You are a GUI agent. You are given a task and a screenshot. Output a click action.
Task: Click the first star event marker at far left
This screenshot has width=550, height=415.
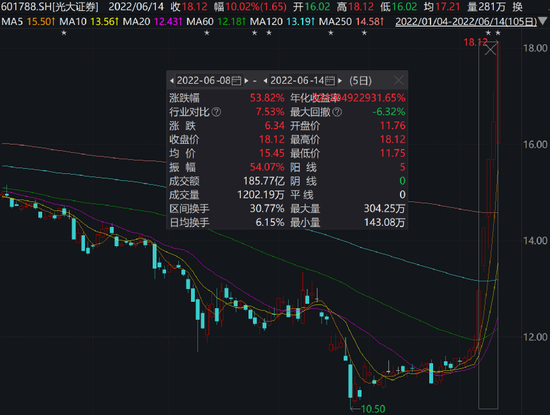[64, 33]
